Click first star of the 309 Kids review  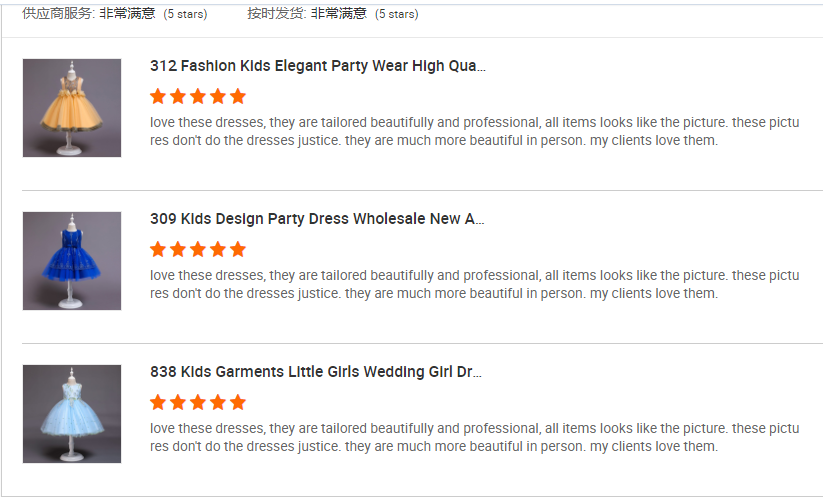pyautogui.click(x=158, y=250)
